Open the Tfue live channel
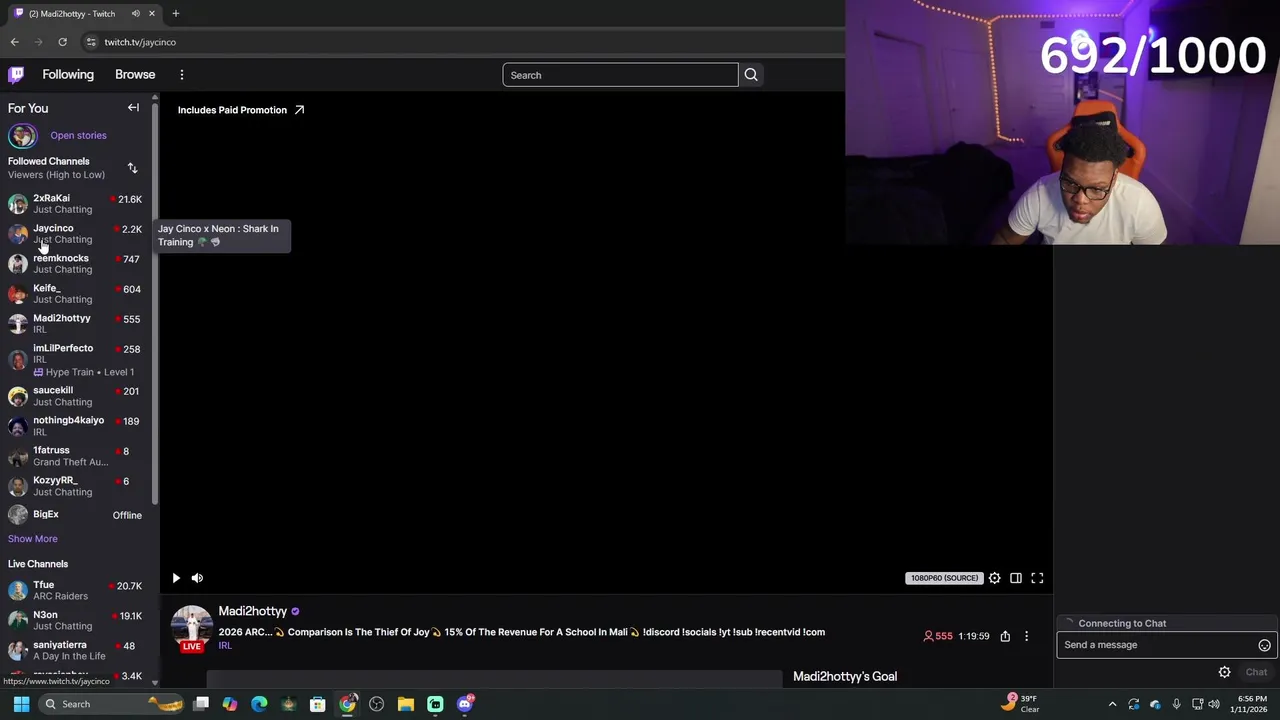 pyautogui.click(x=78, y=591)
